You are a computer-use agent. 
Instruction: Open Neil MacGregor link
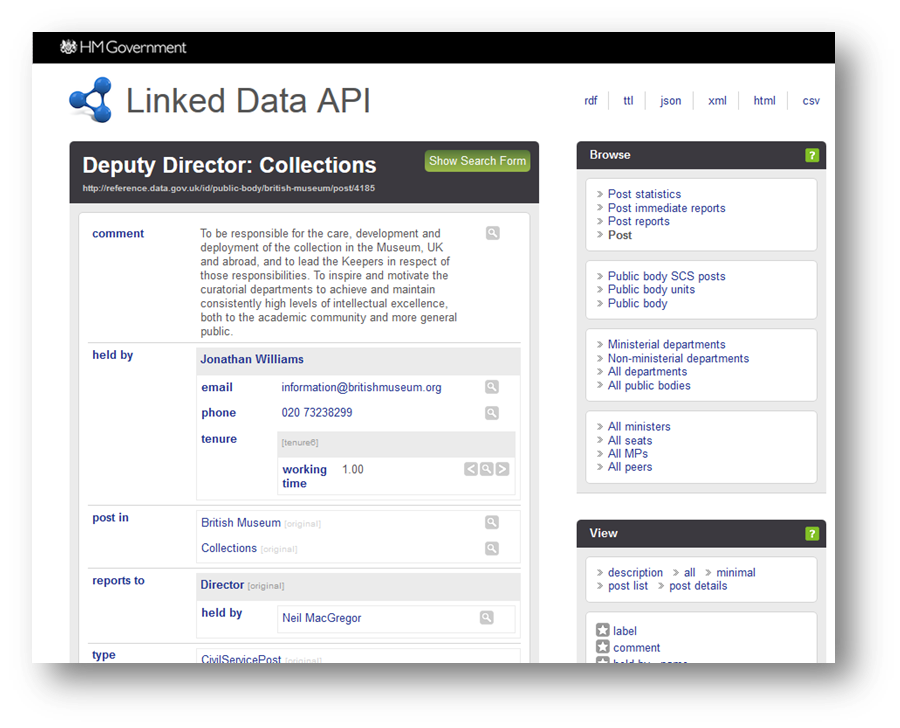[321, 618]
